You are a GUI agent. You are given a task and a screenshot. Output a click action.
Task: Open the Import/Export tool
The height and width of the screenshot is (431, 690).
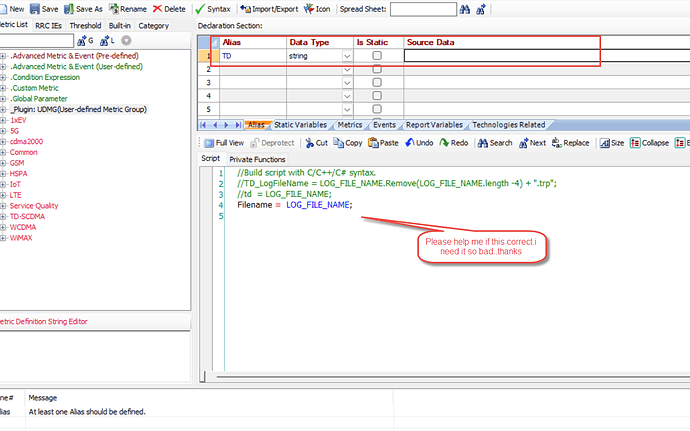pos(269,9)
